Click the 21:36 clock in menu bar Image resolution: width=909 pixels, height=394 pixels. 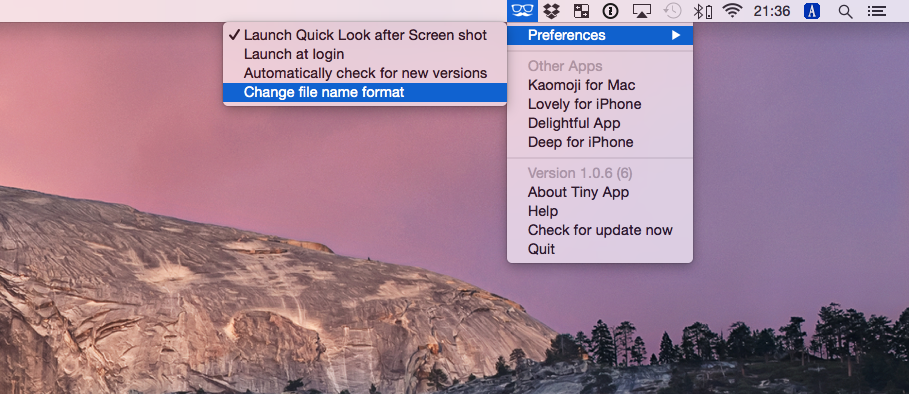coord(772,11)
